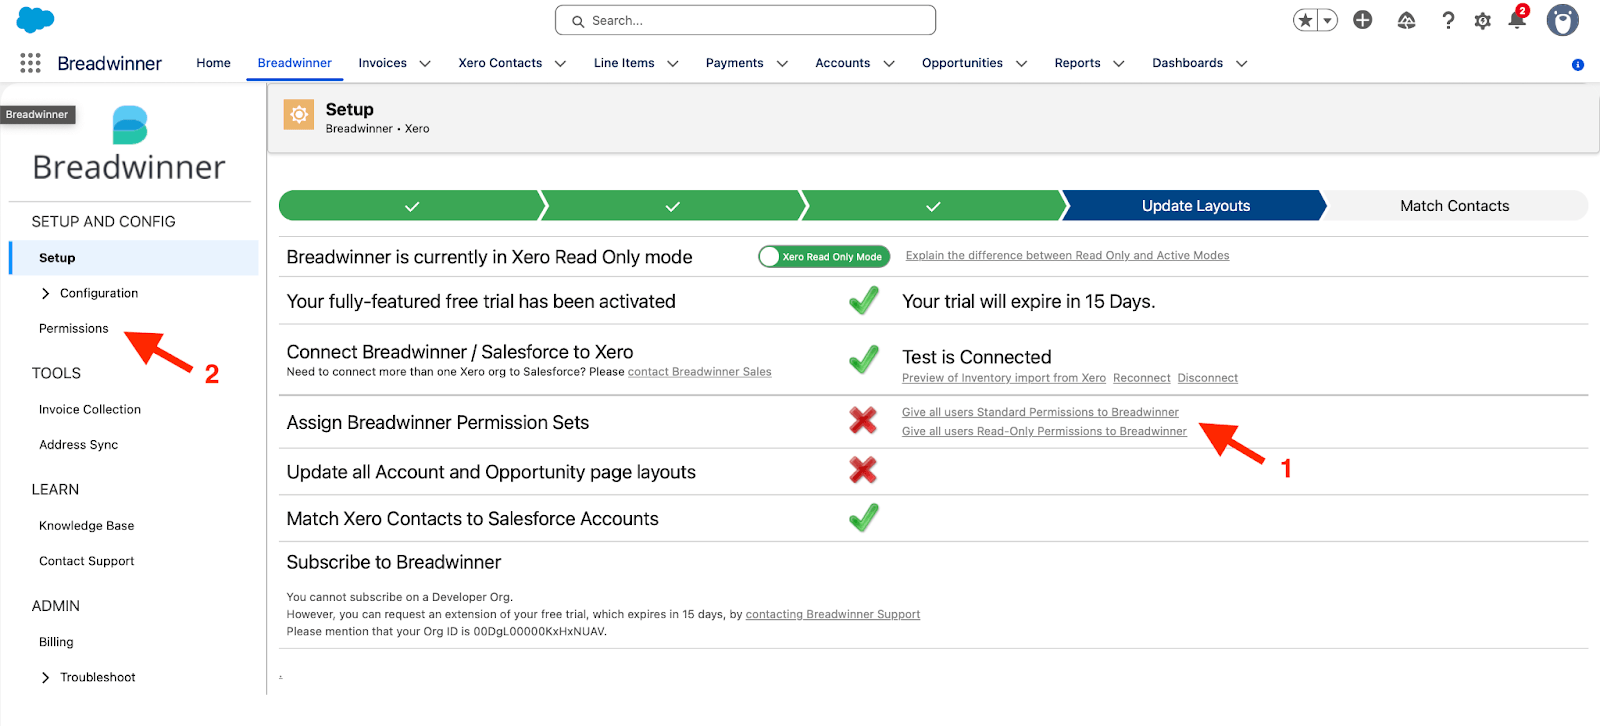
Task: Open the Help question mark icon
Action: (x=1448, y=20)
